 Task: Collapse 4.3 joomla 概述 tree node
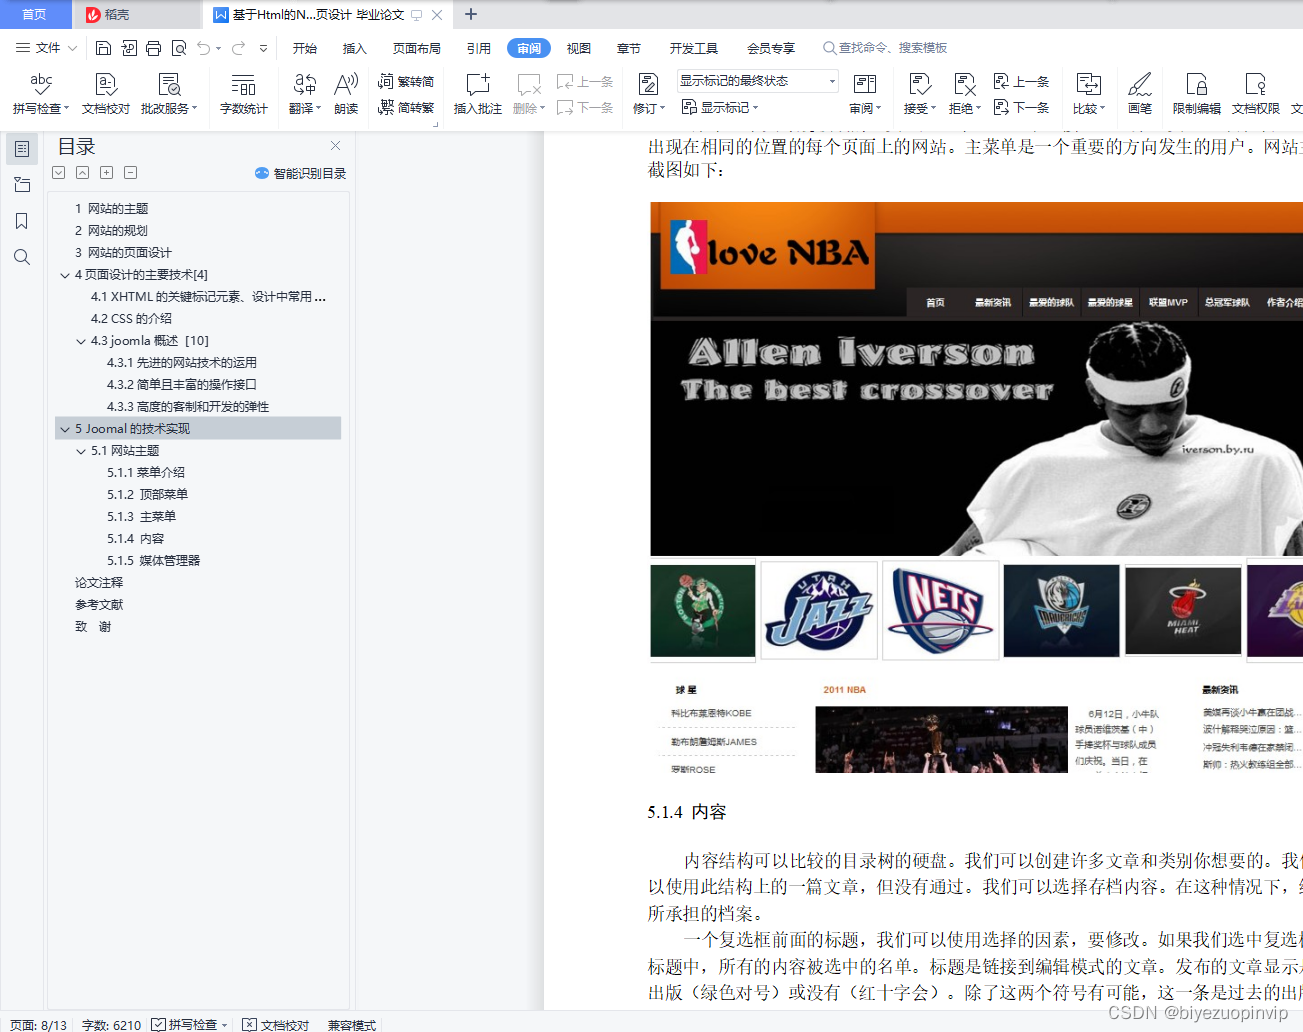81,341
